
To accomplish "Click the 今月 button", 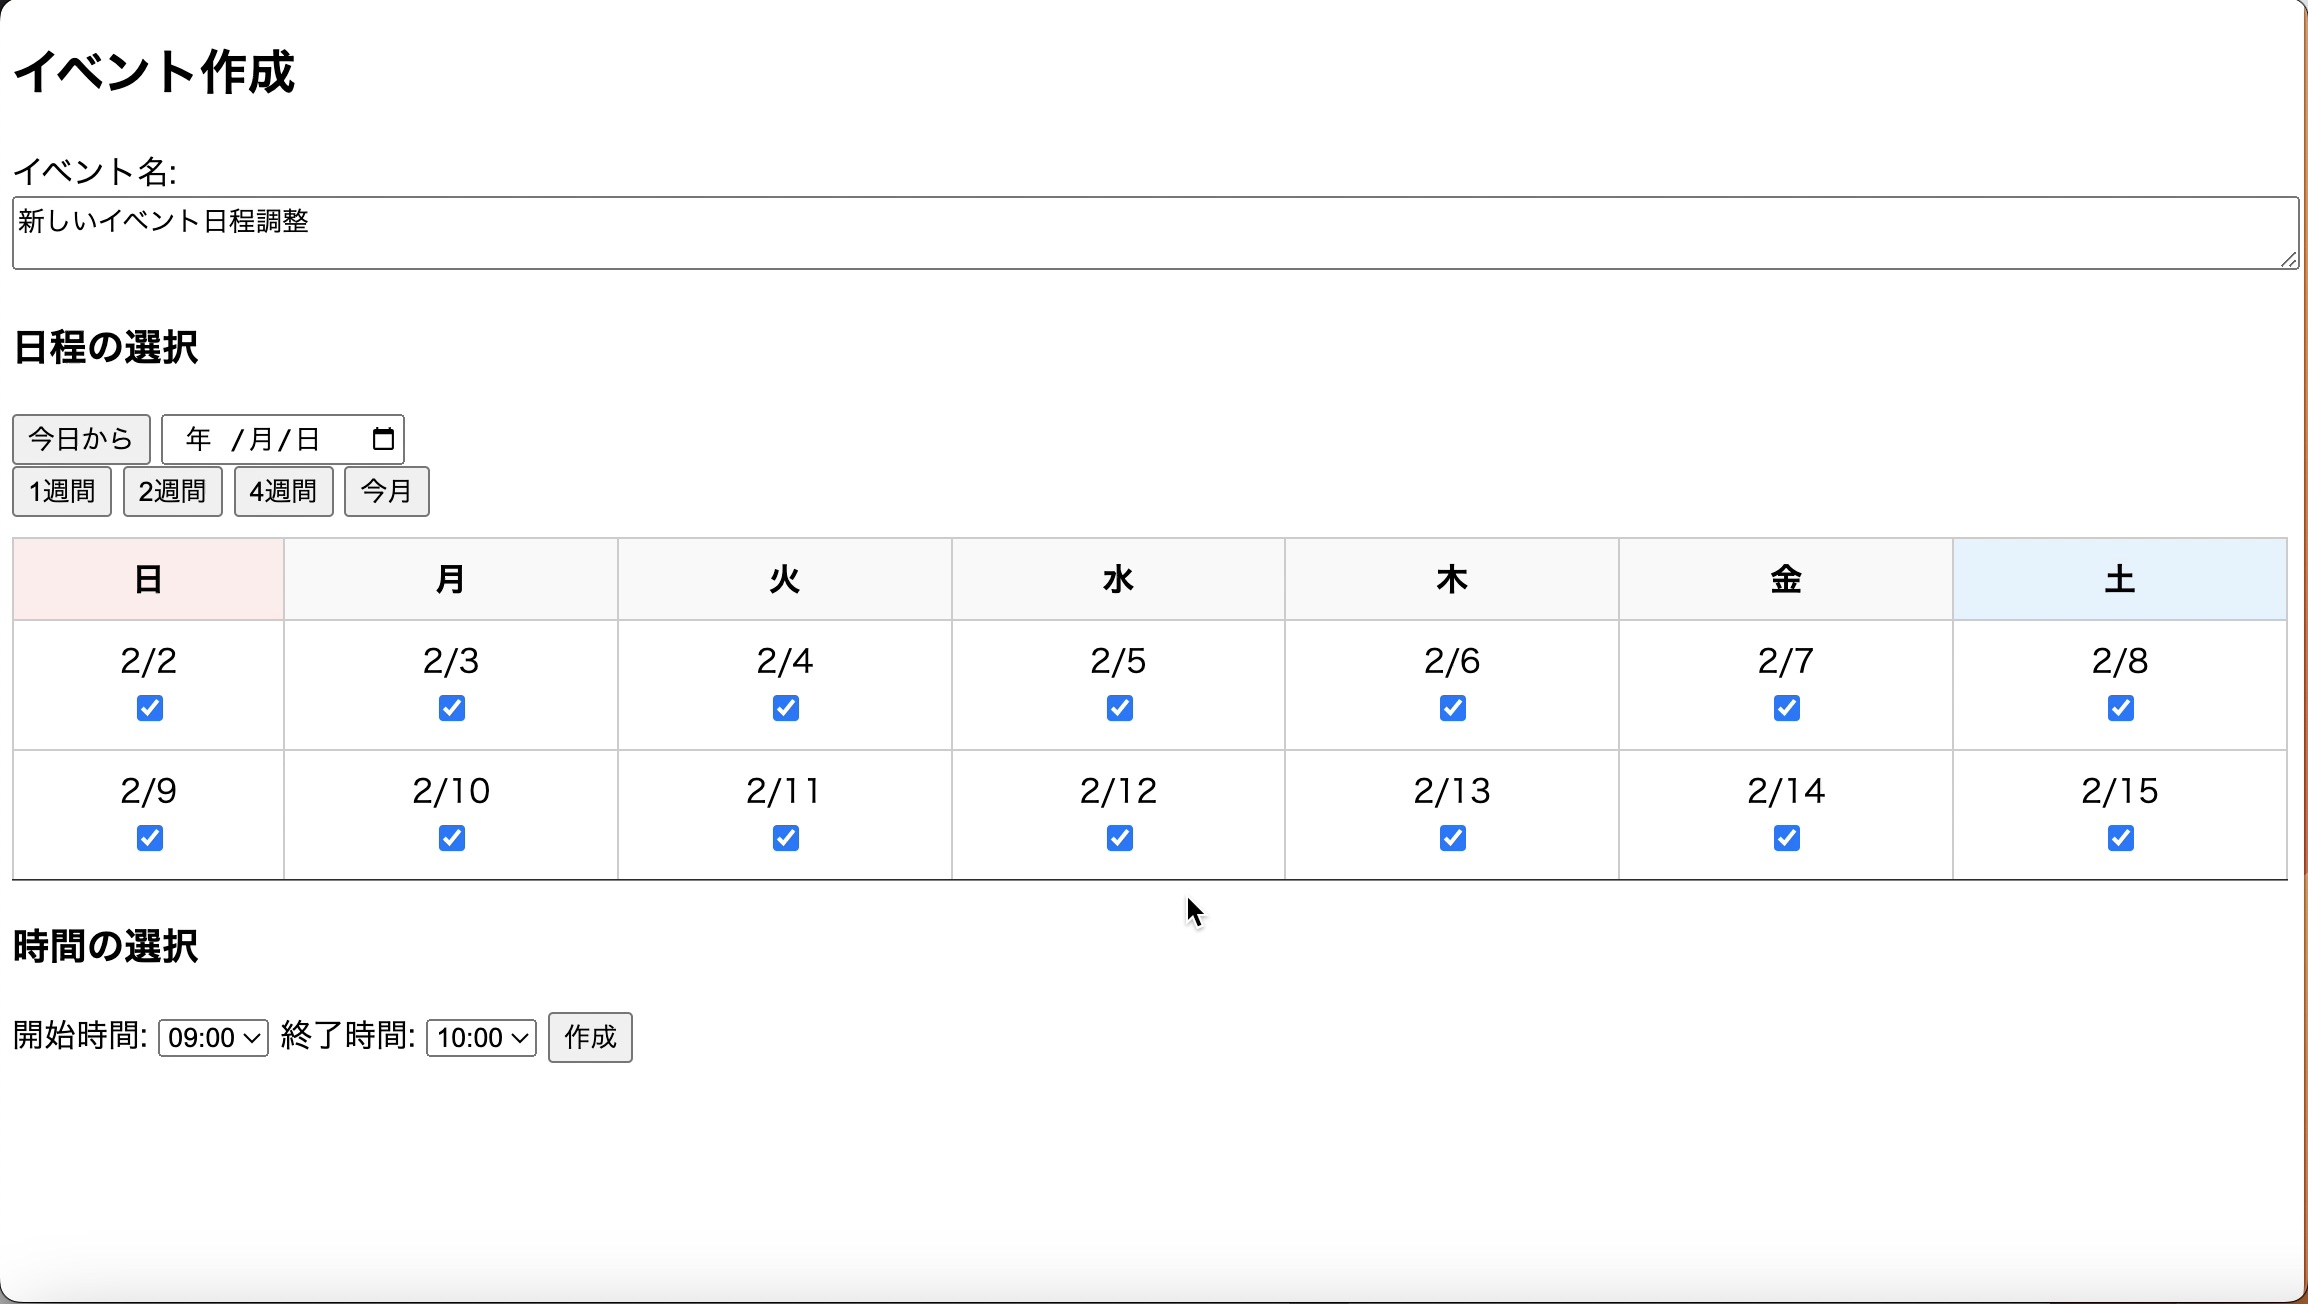I will tap(386, 491).
